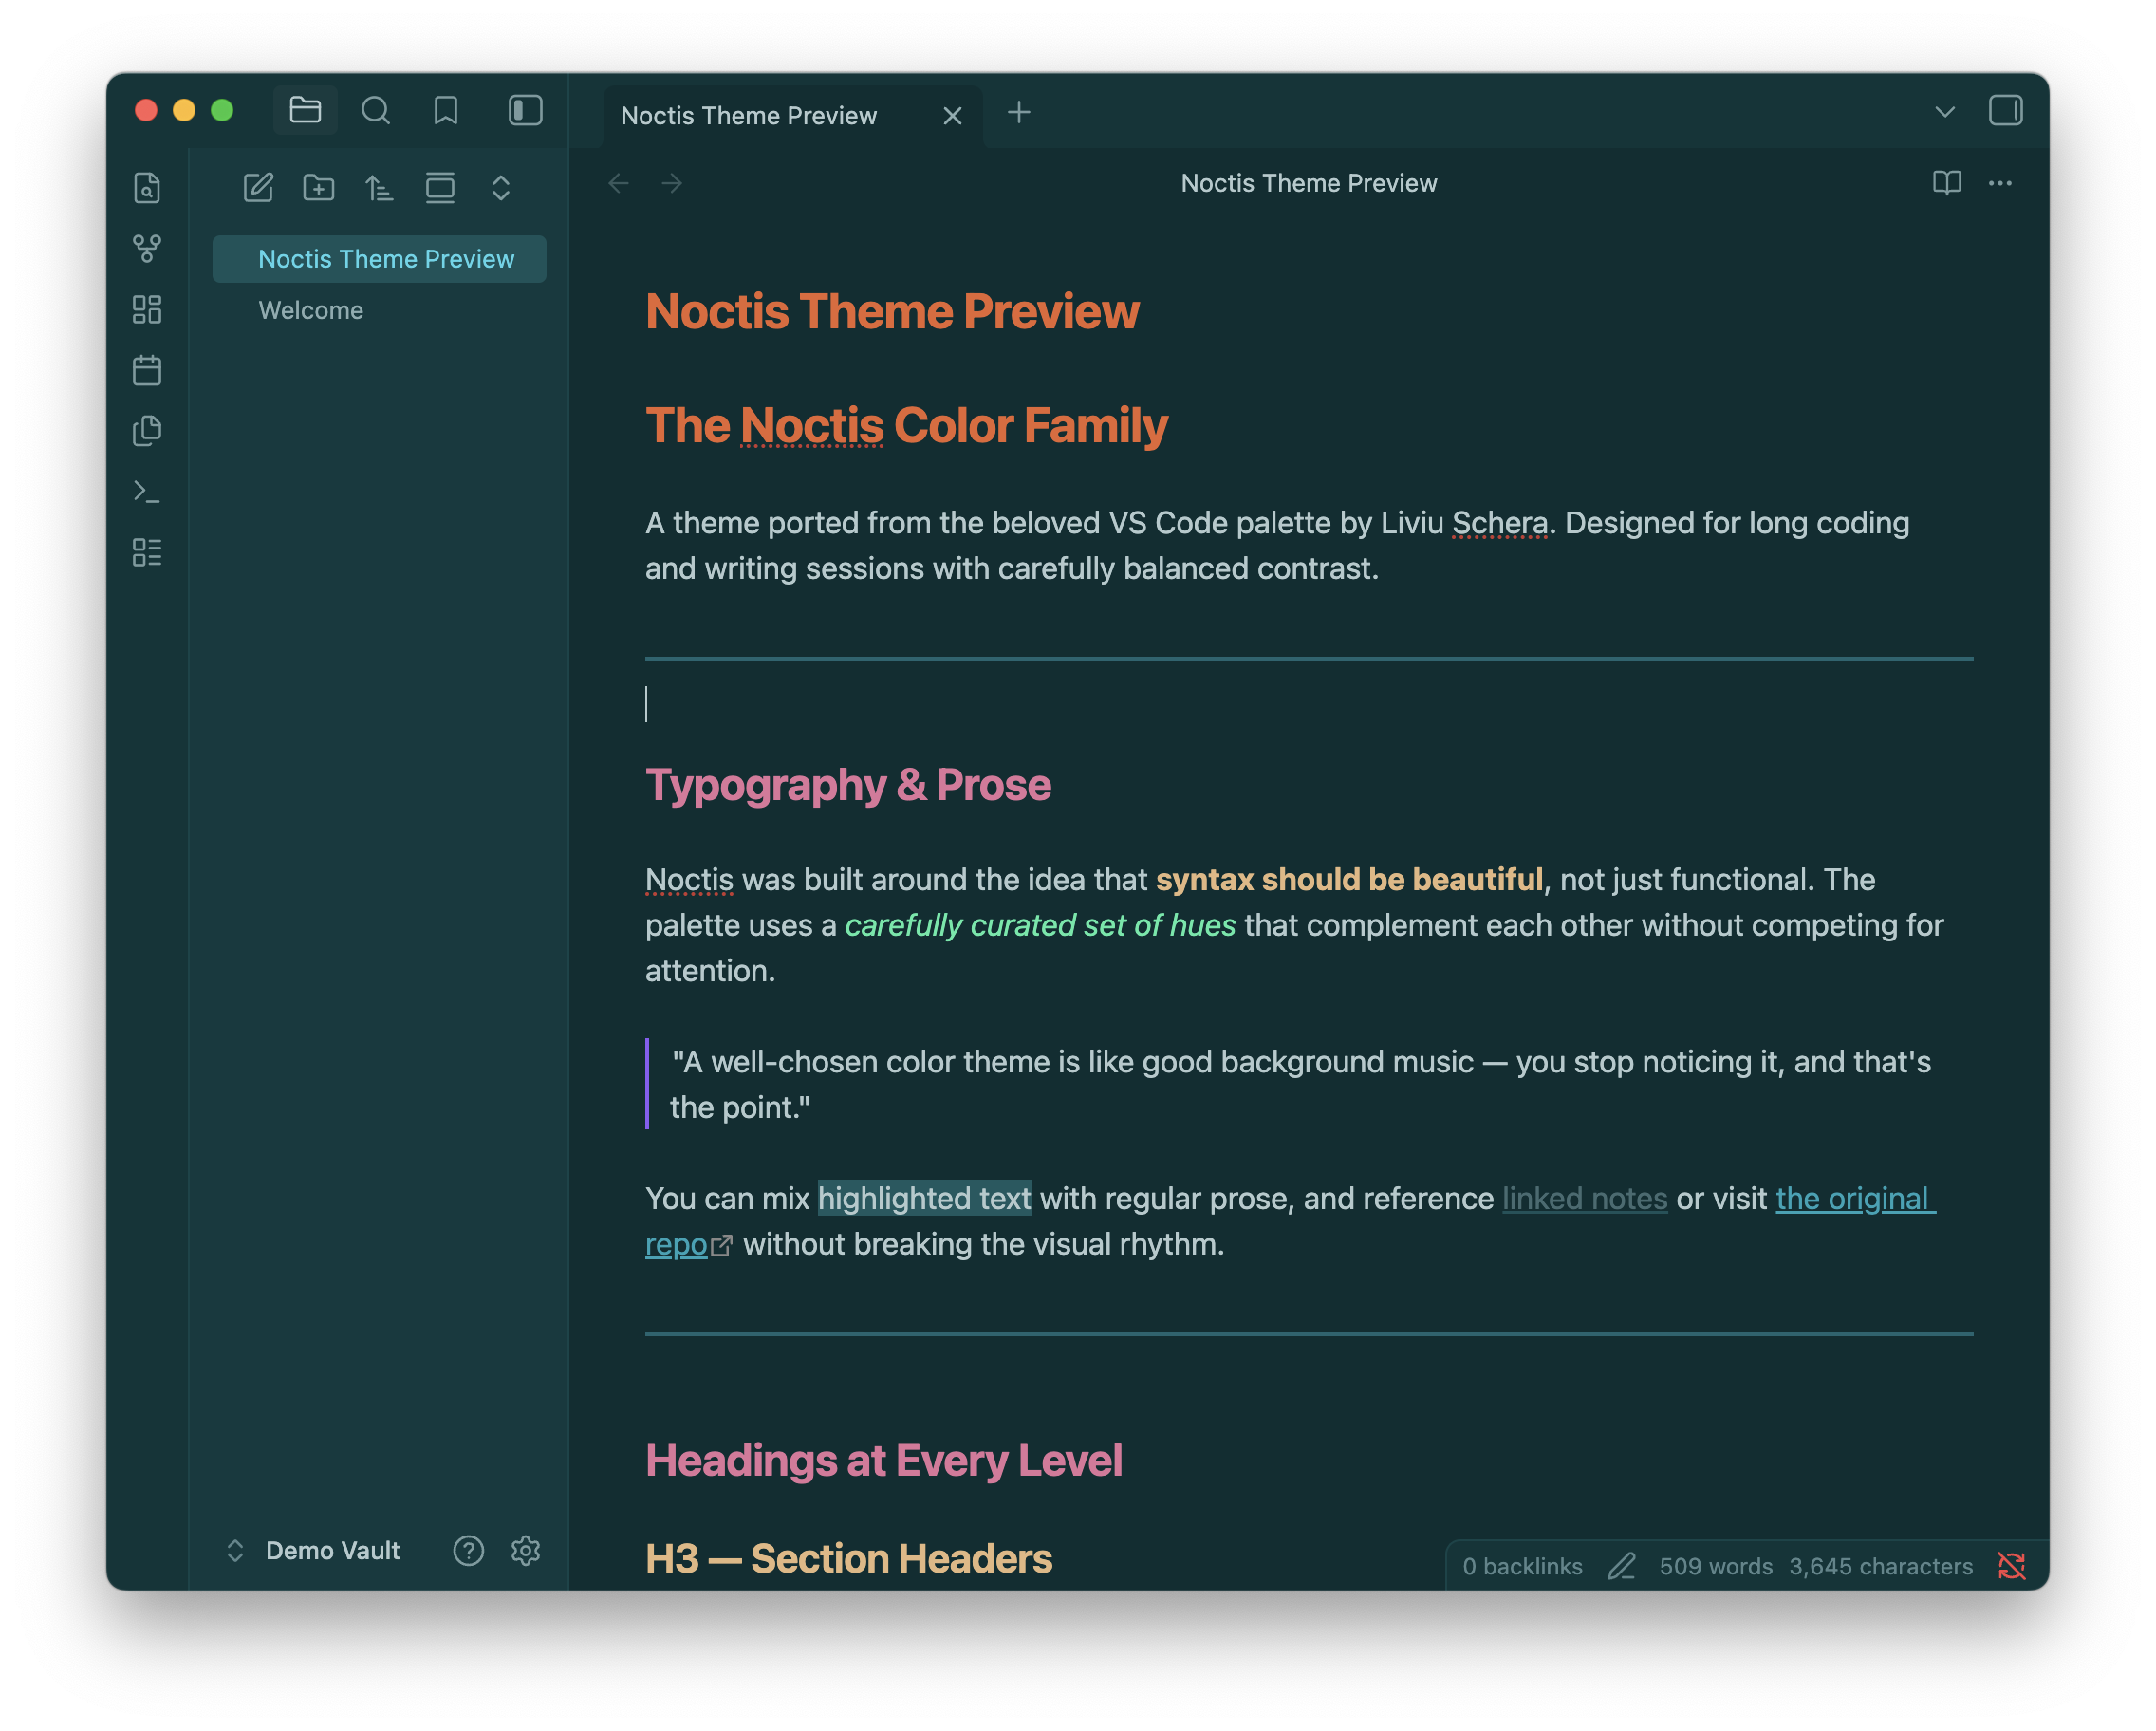Open canvas grid icon in ribbon
This screenshot has height=1731, width=2156.
(x=147, y=309)
